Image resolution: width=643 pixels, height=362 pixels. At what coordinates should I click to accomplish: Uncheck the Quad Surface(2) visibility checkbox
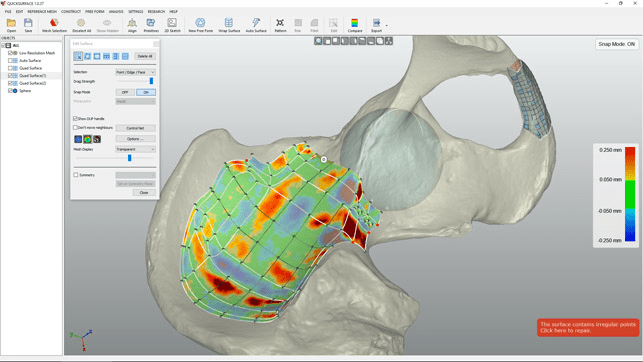pos(10,83)
